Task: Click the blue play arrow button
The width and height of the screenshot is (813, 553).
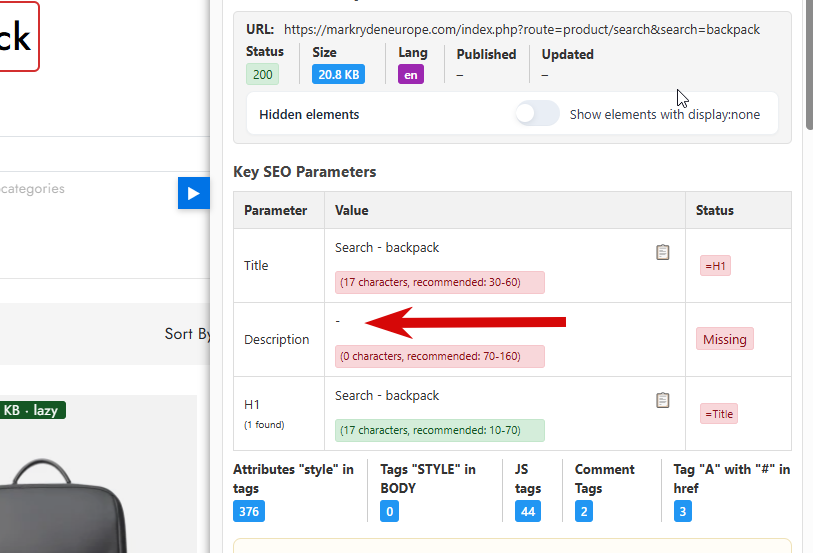Action: [x=193, y=193]
